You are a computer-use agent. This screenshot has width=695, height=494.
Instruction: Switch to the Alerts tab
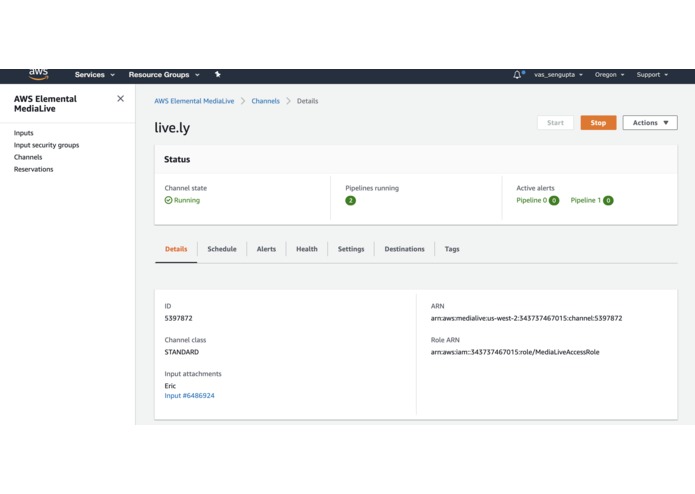tap(266, 249)
